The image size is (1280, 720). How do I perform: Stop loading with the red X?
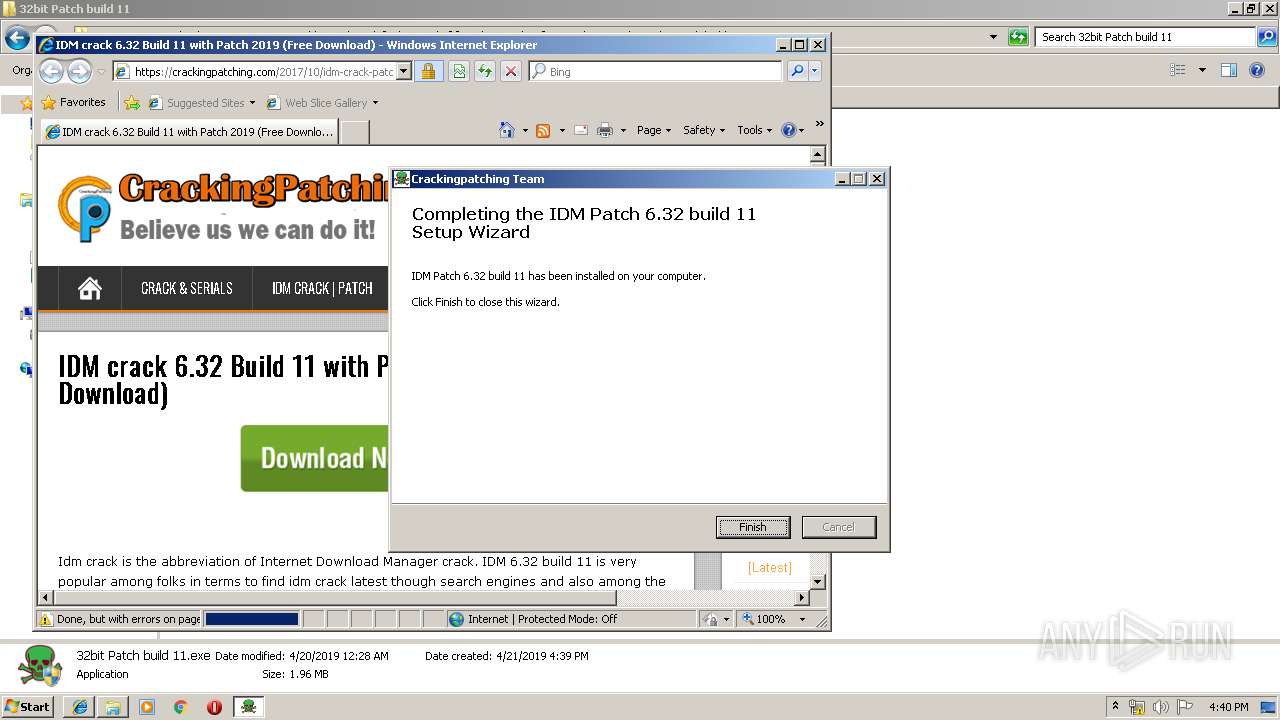(510, 72)
